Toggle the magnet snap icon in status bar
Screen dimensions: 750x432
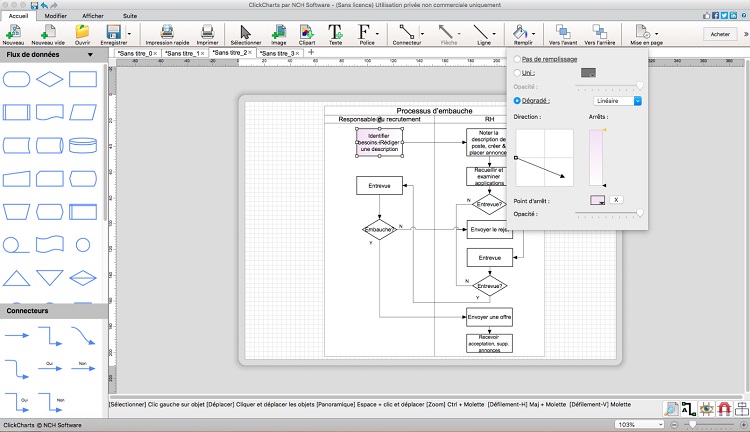(723, 407)
